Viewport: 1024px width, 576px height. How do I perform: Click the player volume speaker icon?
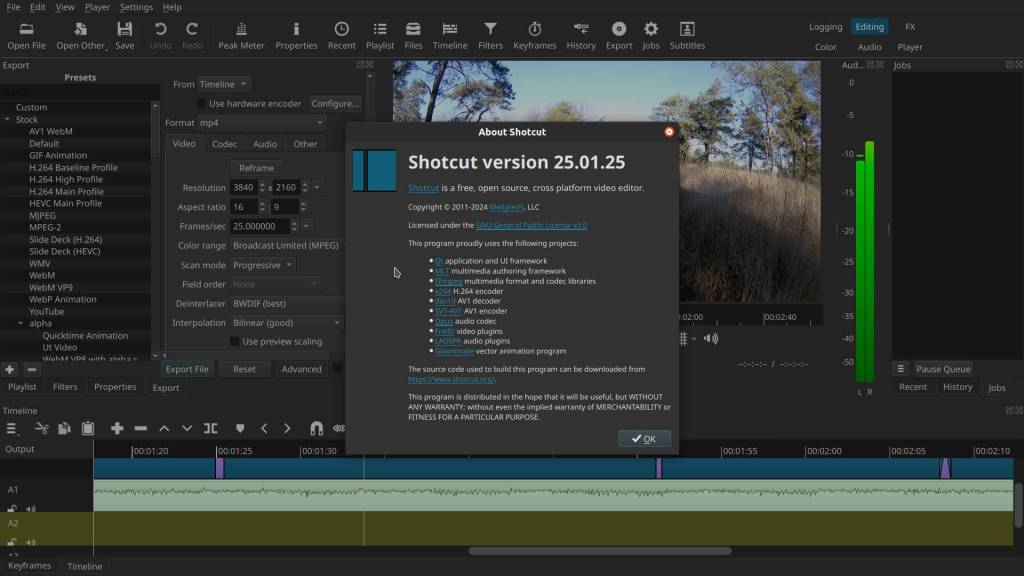(711, 338)
